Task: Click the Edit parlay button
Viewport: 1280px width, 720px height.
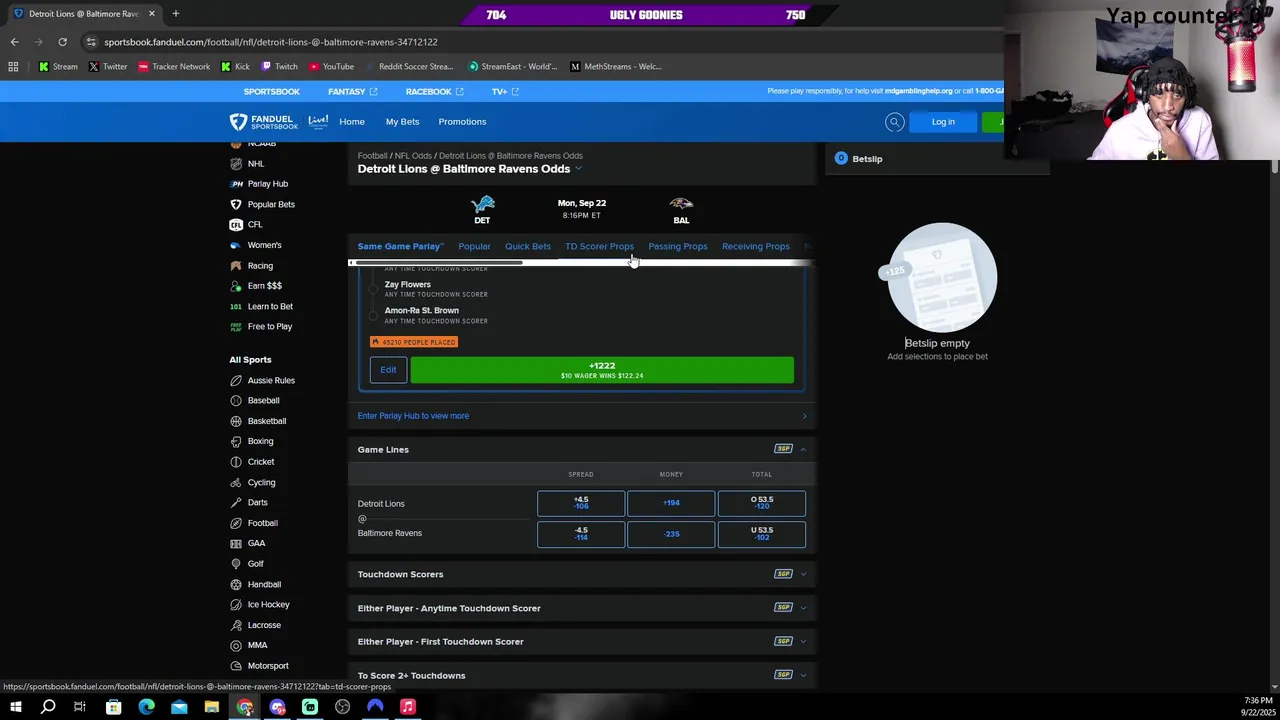Action: (388, 370)
